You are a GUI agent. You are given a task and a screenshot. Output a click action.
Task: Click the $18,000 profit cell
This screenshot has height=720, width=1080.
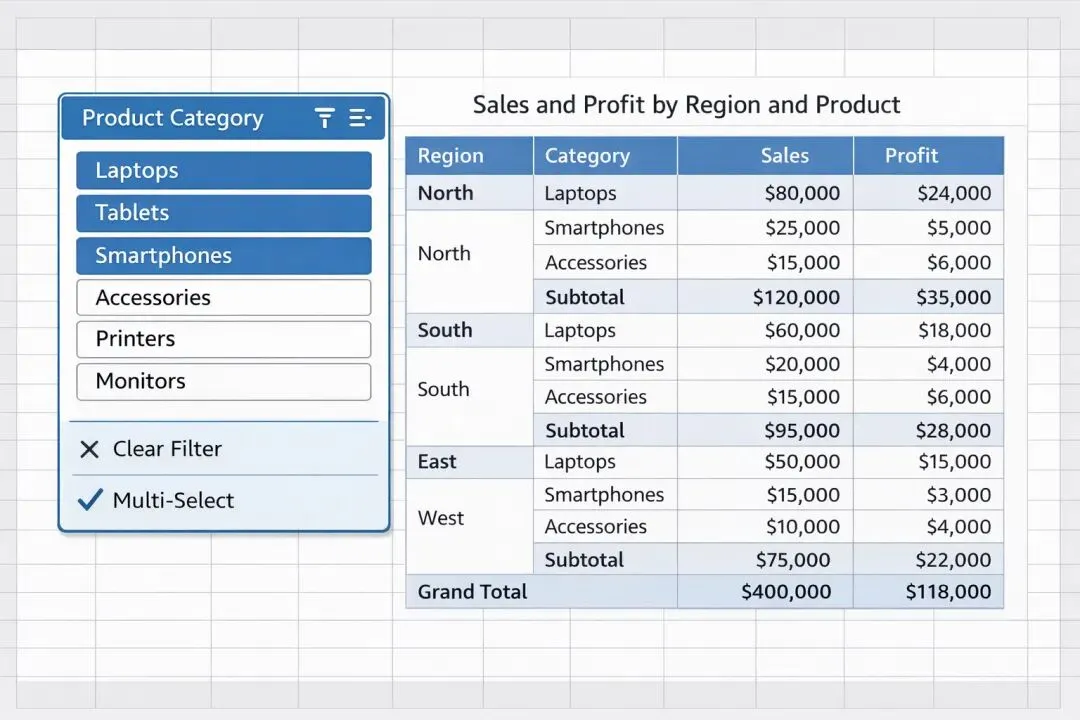coord(928,330)
